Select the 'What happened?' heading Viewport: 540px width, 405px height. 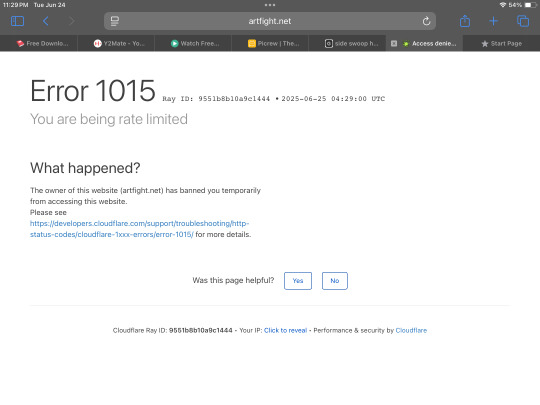[85, 168]
